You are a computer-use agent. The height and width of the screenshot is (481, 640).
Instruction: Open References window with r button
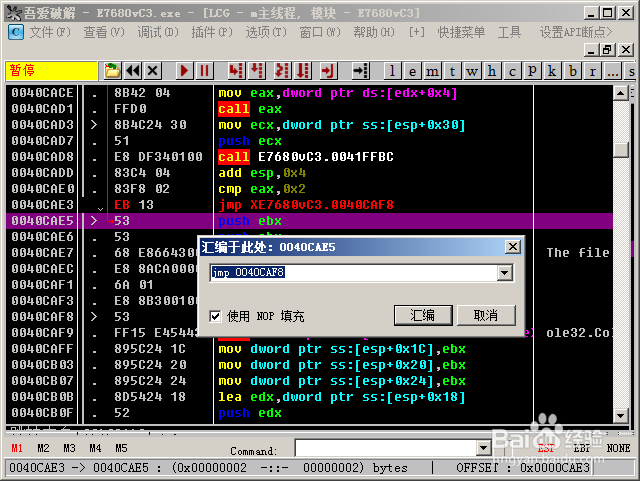point(593,71)
